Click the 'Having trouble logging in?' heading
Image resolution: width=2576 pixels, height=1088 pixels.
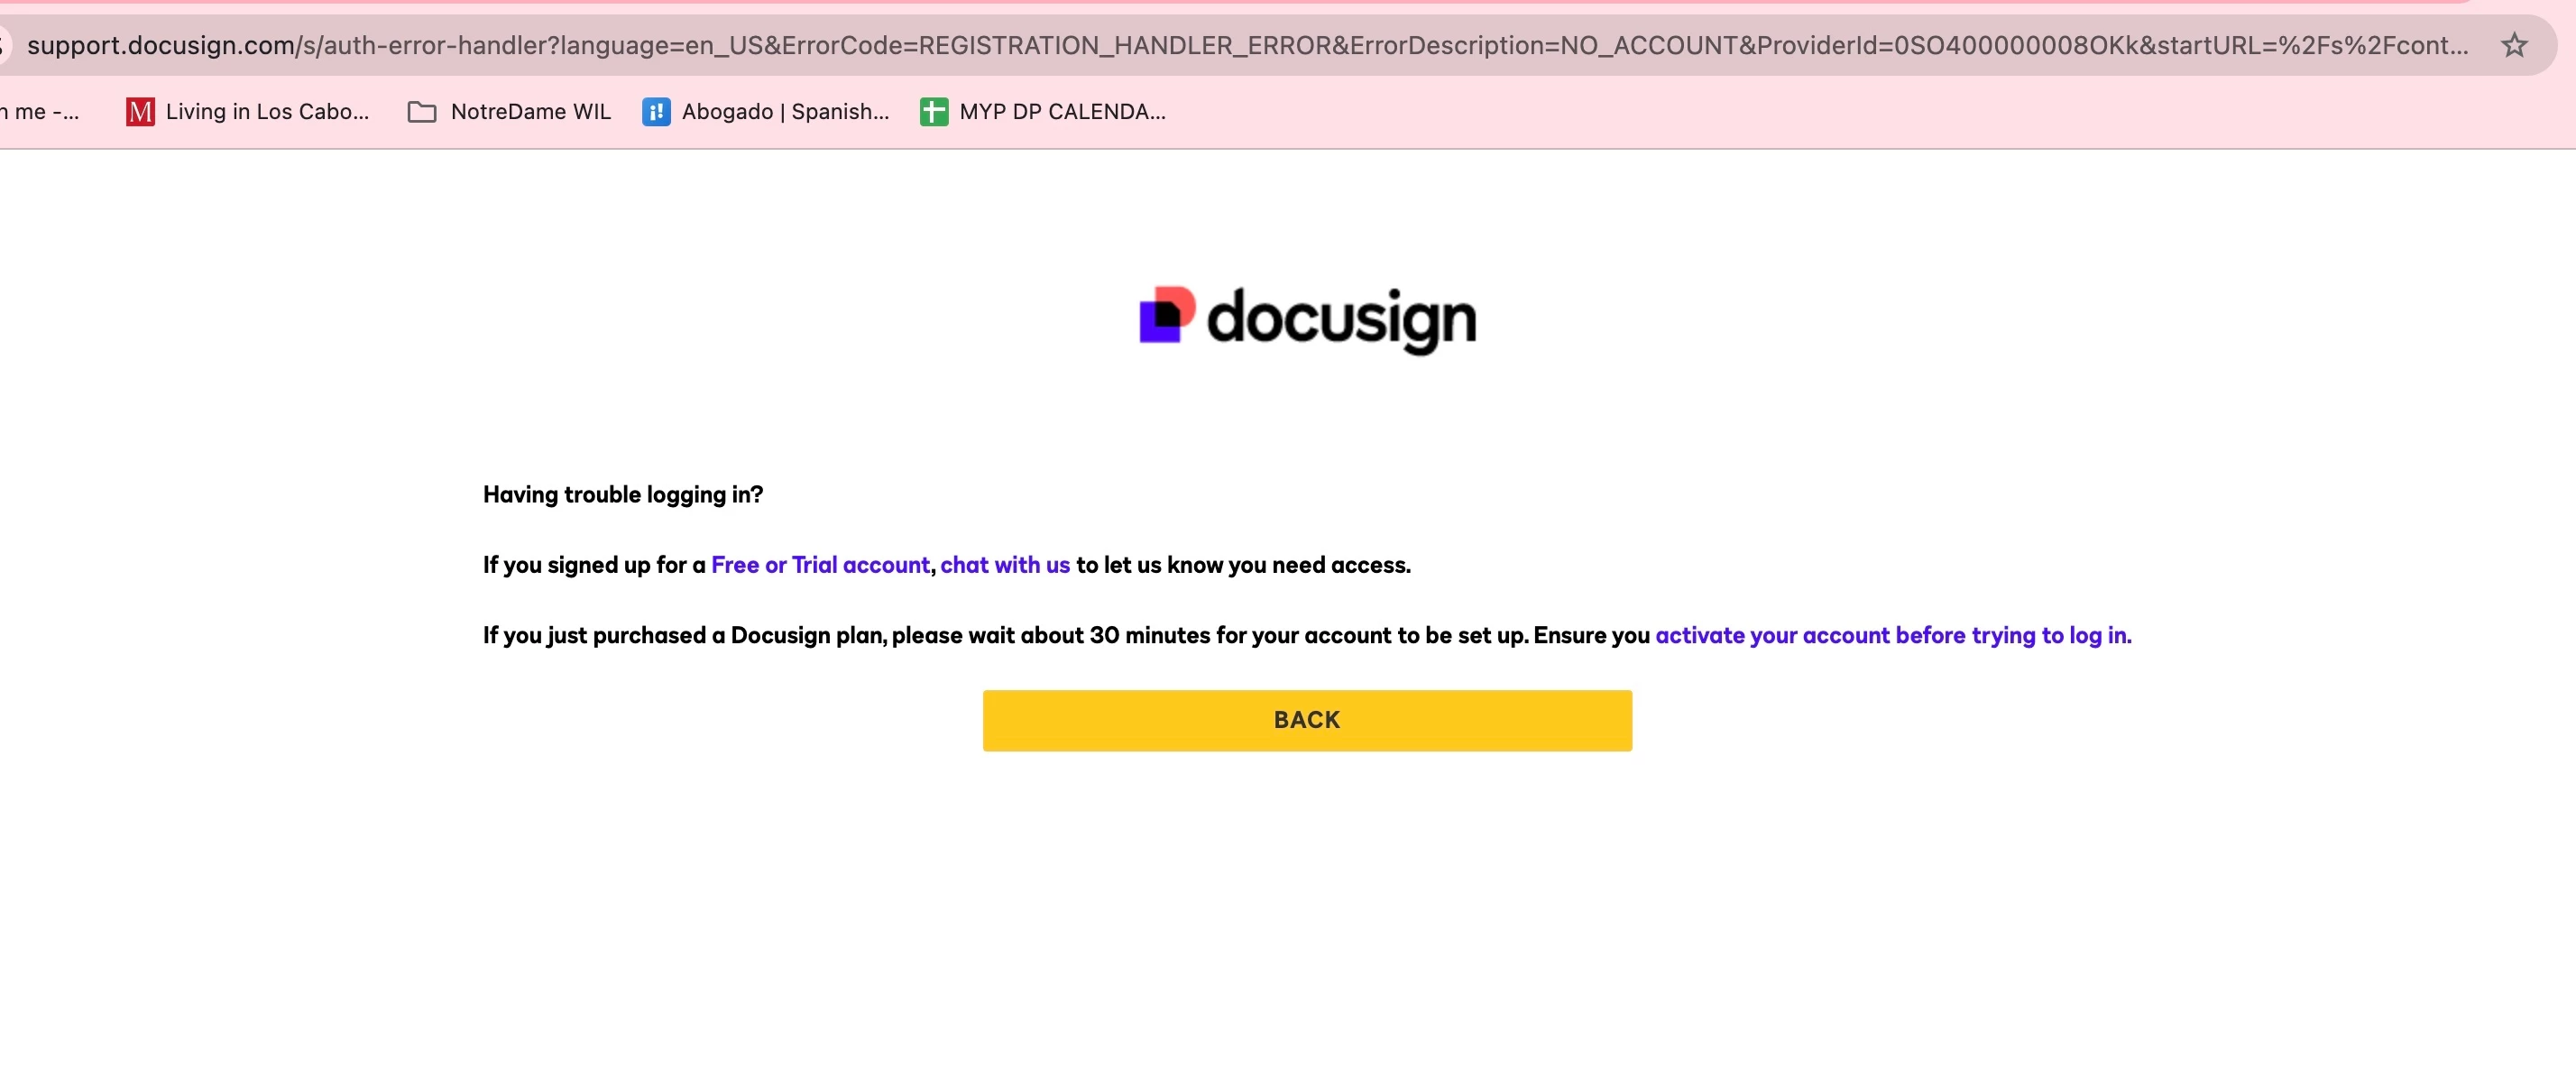[x=623, y=494]
